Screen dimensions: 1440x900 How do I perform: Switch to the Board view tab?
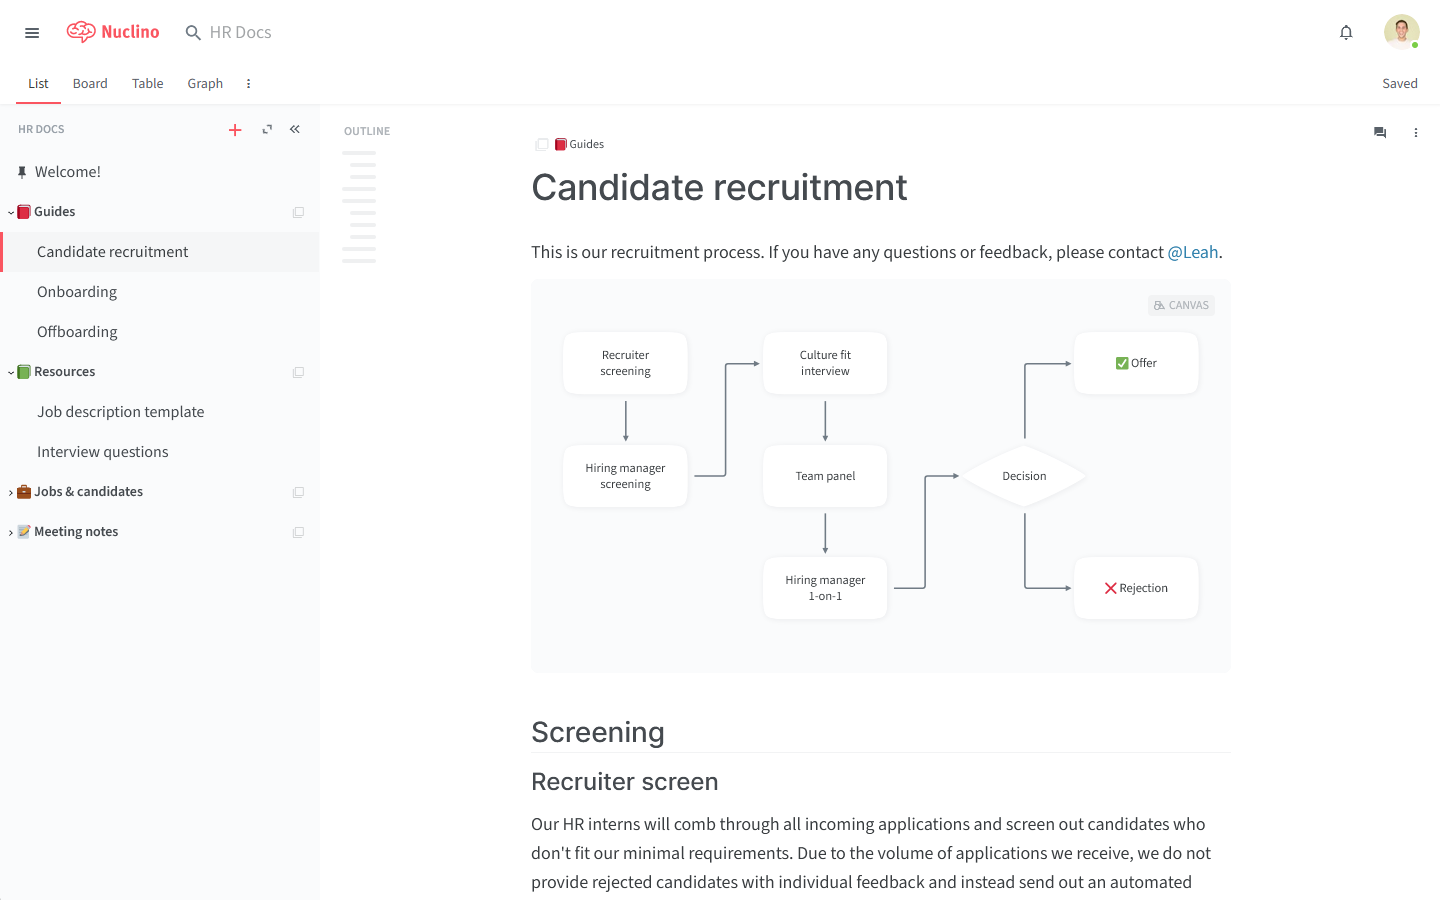(90, 84)
